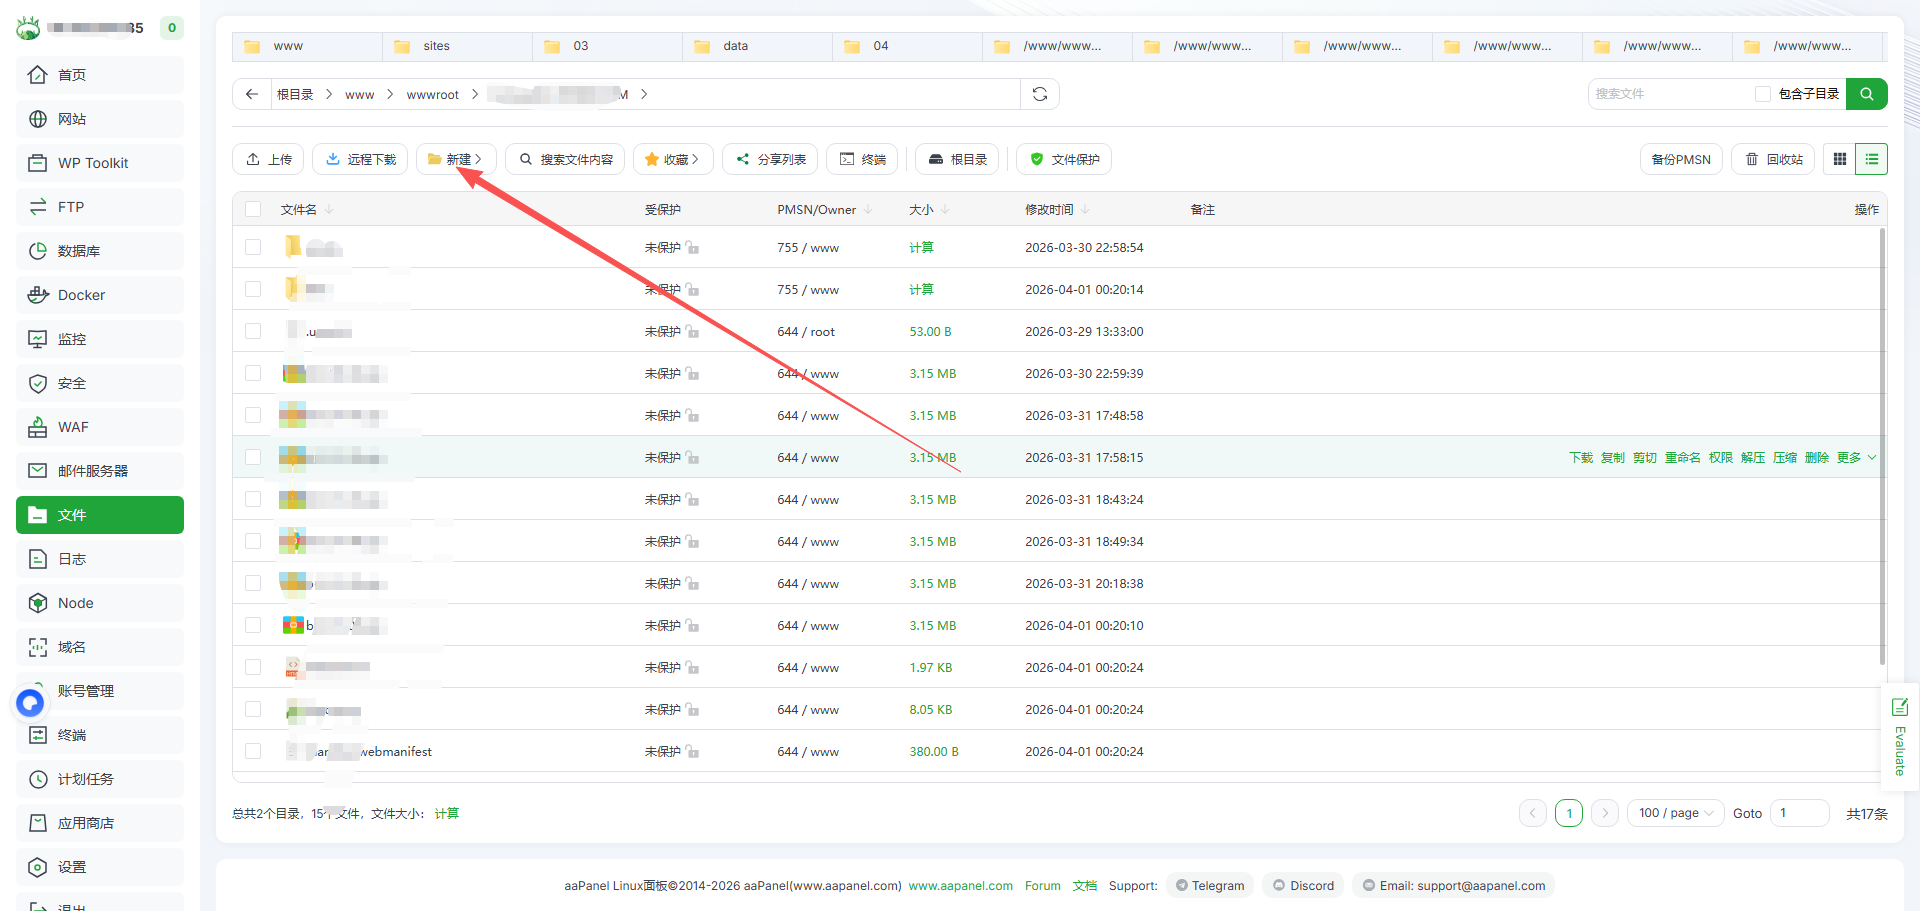Open the 终端 terminal toolbar button
The height and width of the screenshot is (911, 1920).
(x=862, y=159)
